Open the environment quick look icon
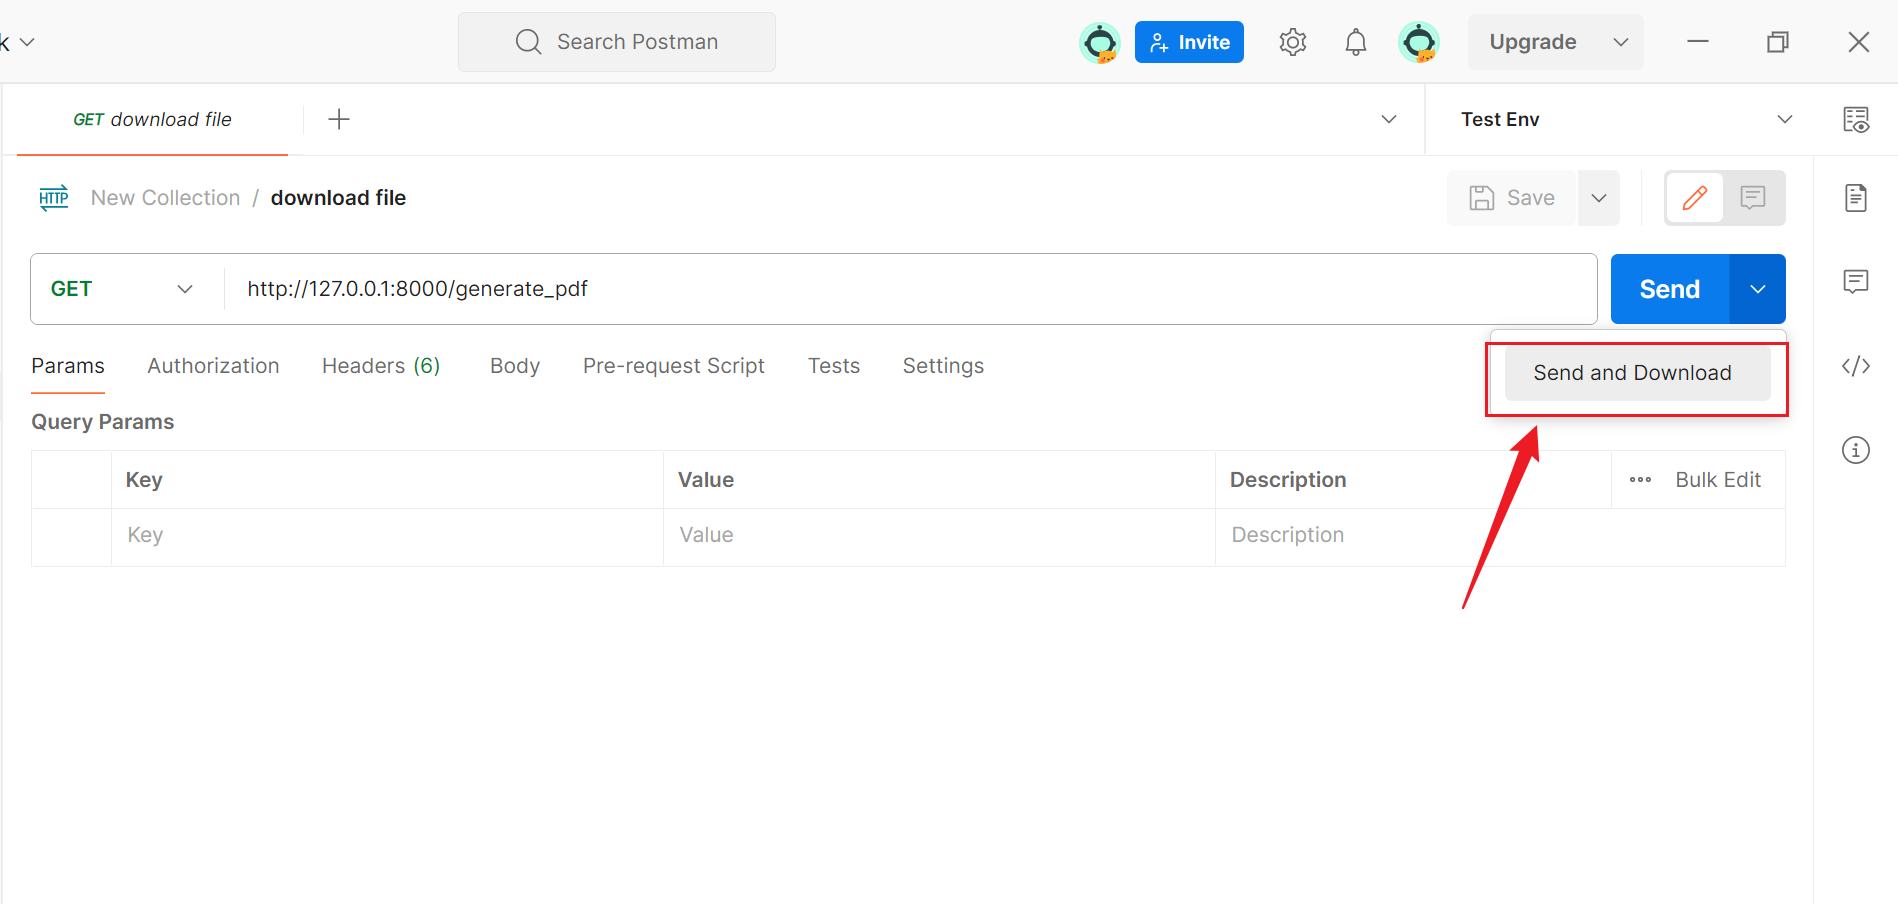Image resolution: width=1898 pixels, height=904 pixels. click(x=1856, y=119)
